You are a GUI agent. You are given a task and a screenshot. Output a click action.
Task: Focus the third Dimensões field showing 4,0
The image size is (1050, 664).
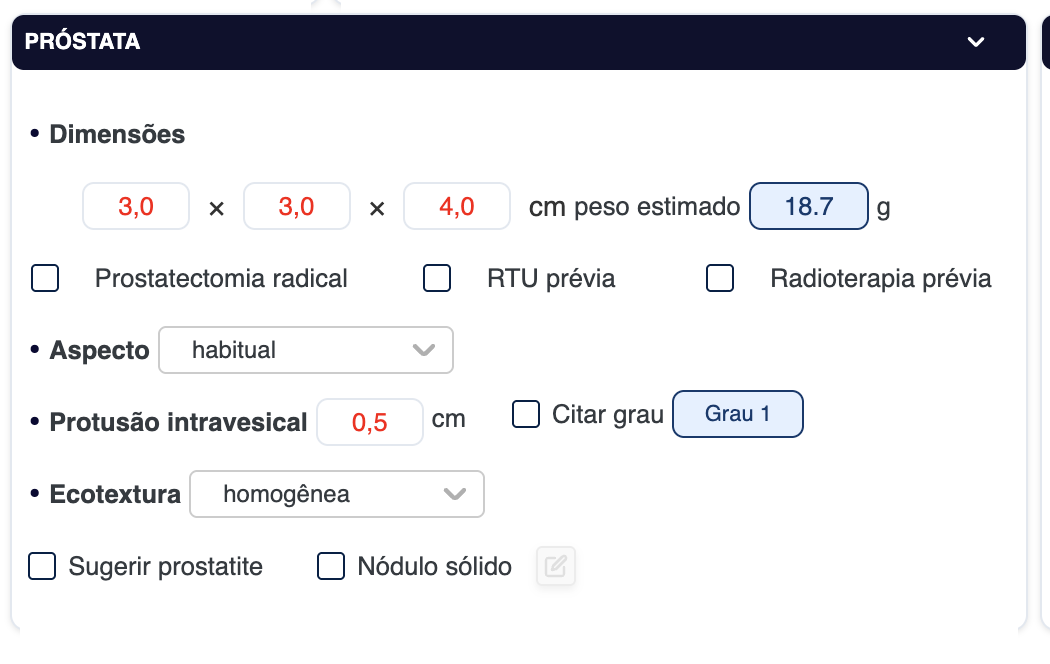point(457,207)
